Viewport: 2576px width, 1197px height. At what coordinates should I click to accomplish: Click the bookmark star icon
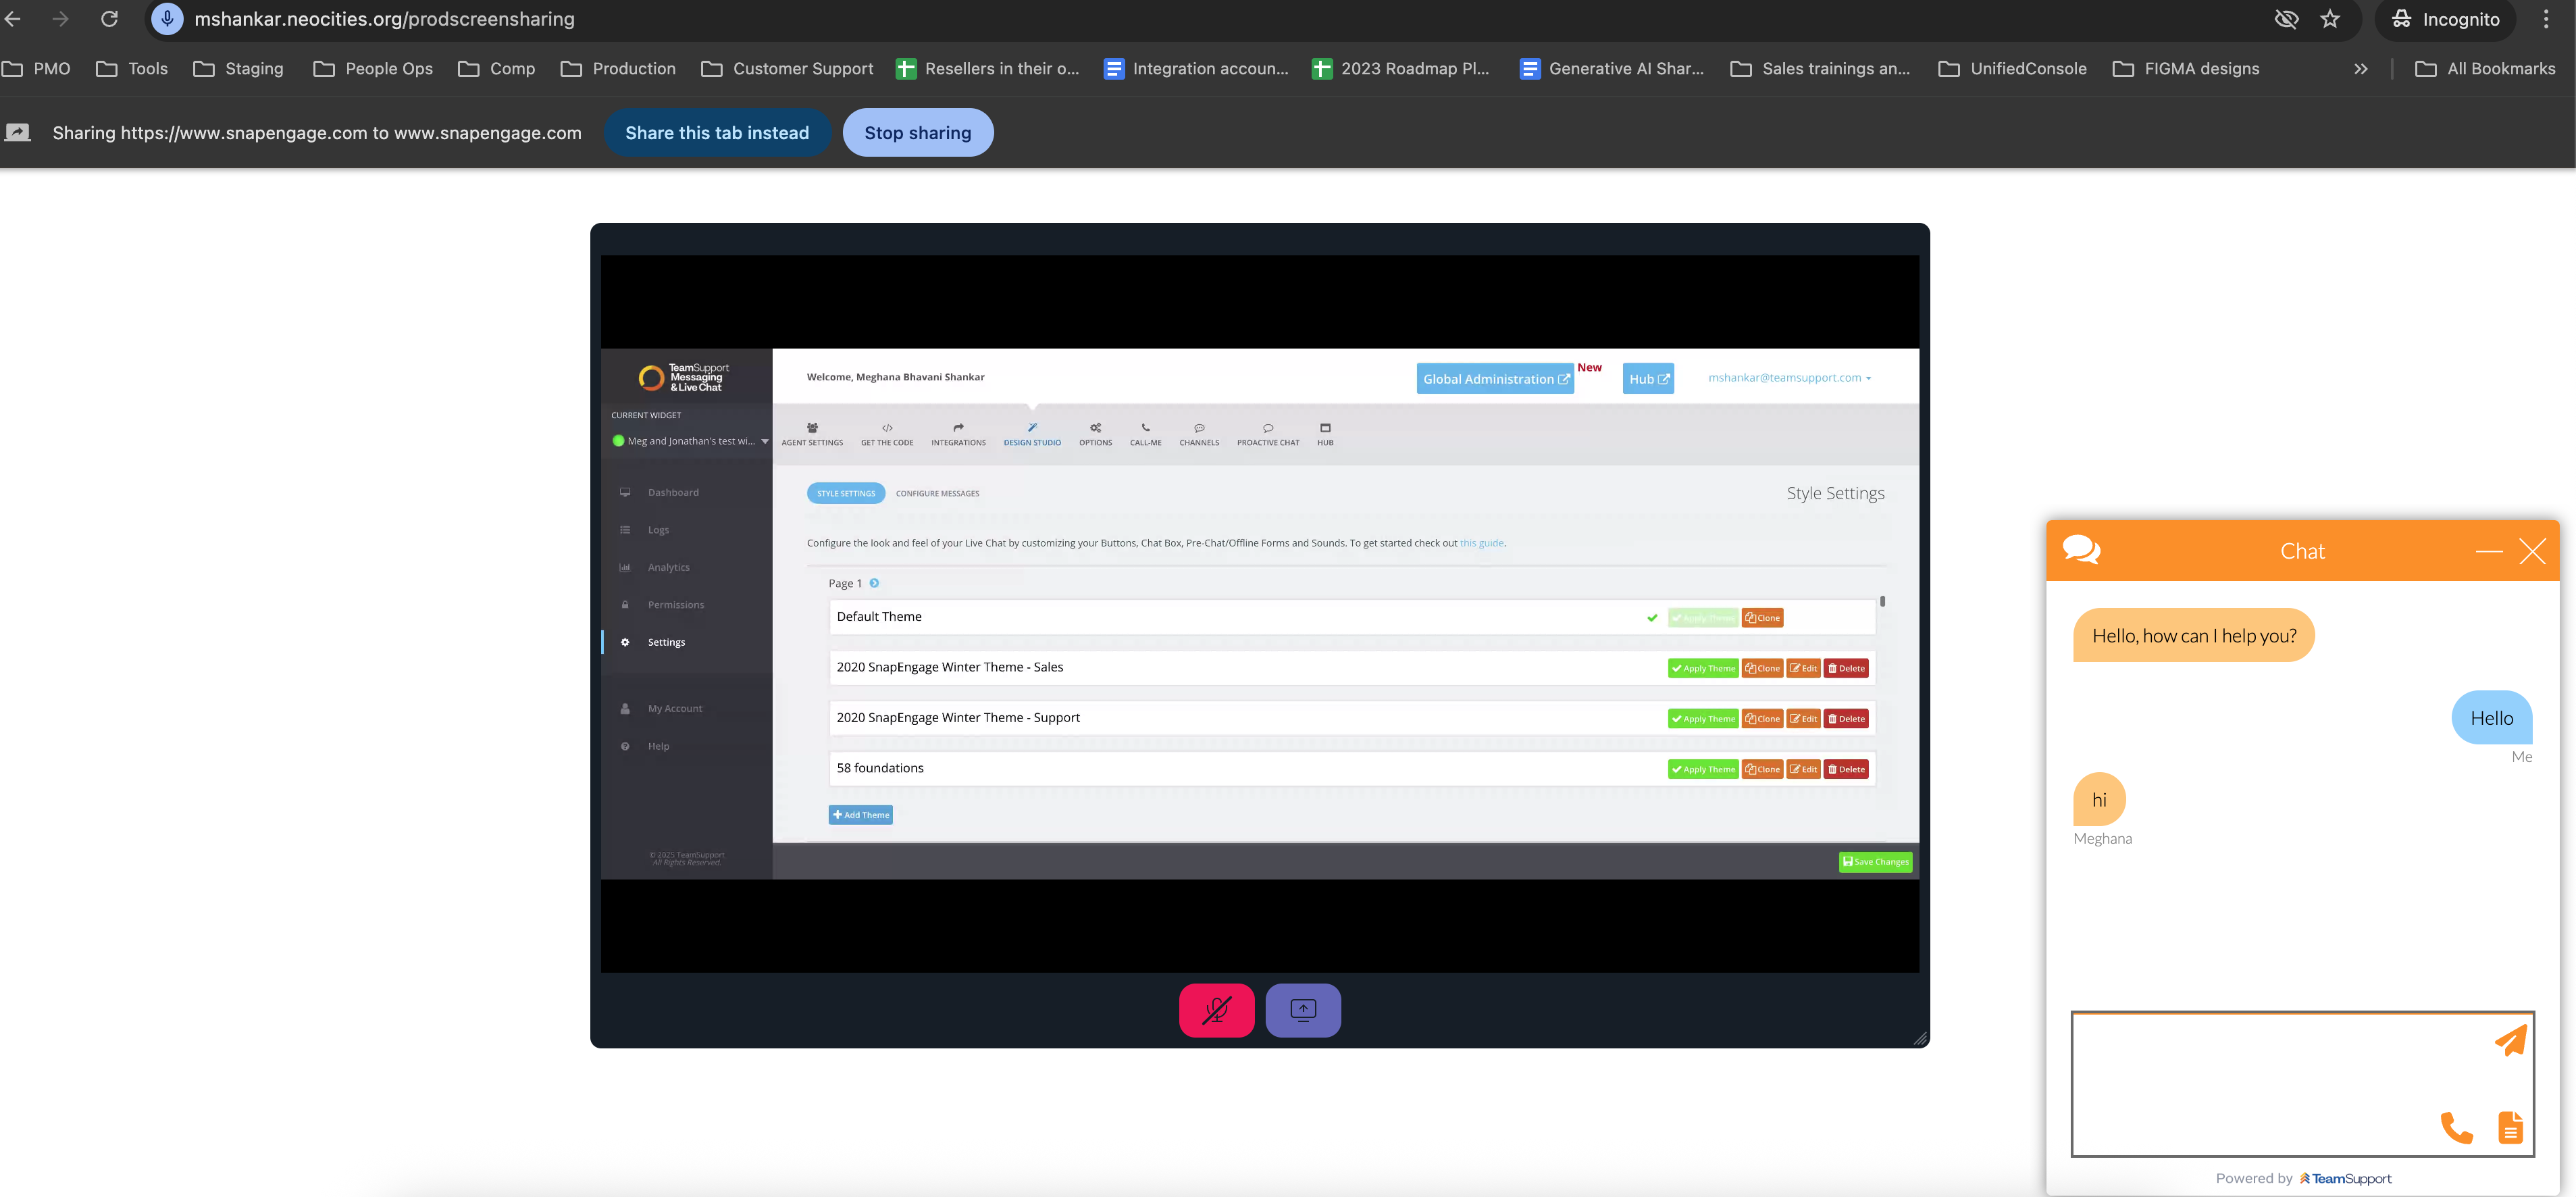[2330, 19]
